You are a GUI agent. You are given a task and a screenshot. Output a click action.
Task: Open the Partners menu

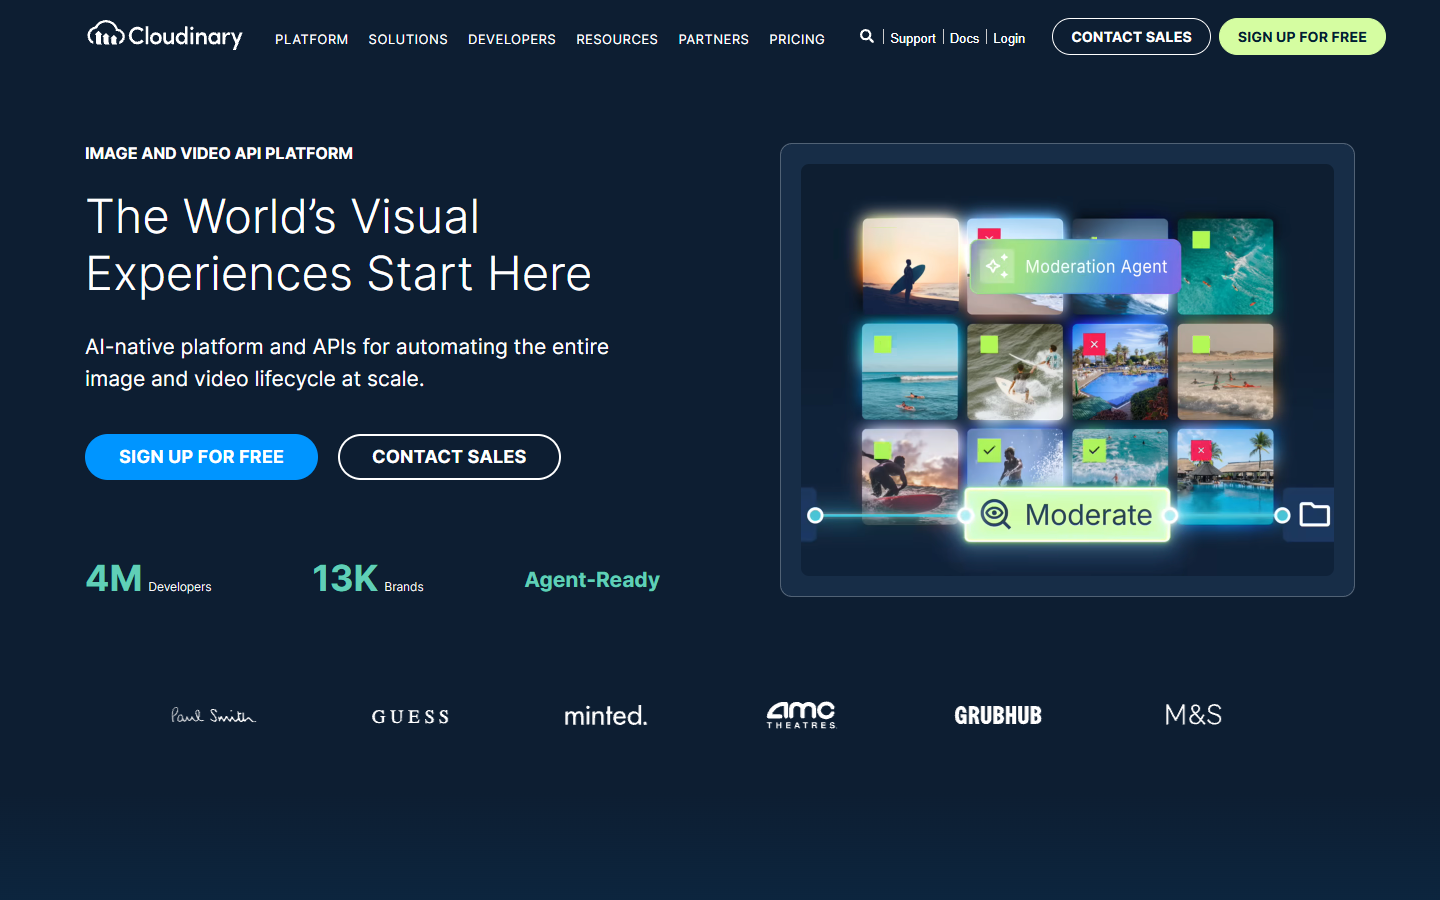pos(713,39)
